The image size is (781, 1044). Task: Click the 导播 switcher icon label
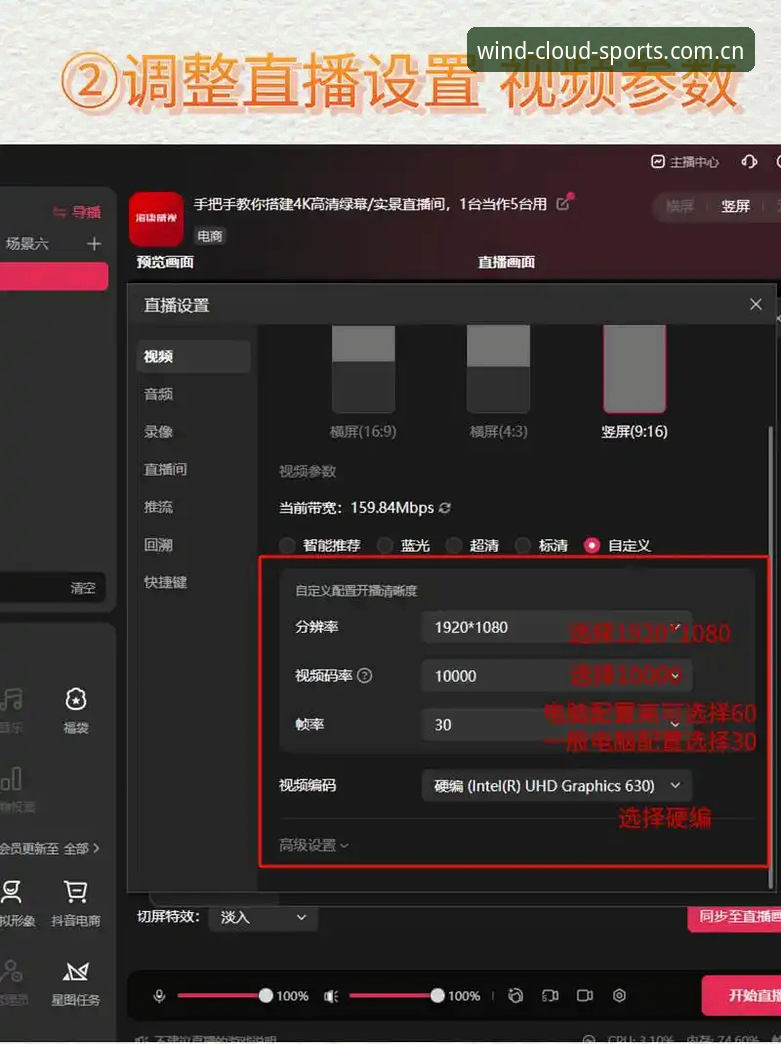point(77,212)
